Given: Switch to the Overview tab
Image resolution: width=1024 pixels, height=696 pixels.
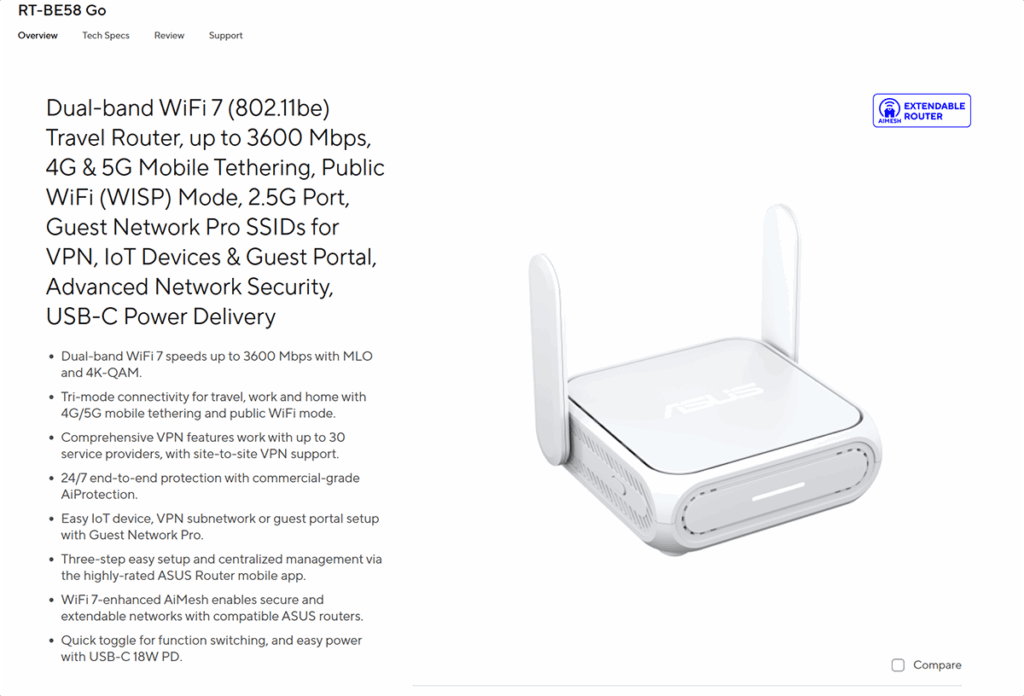Looking at the screenshot, I should point(38,35).
